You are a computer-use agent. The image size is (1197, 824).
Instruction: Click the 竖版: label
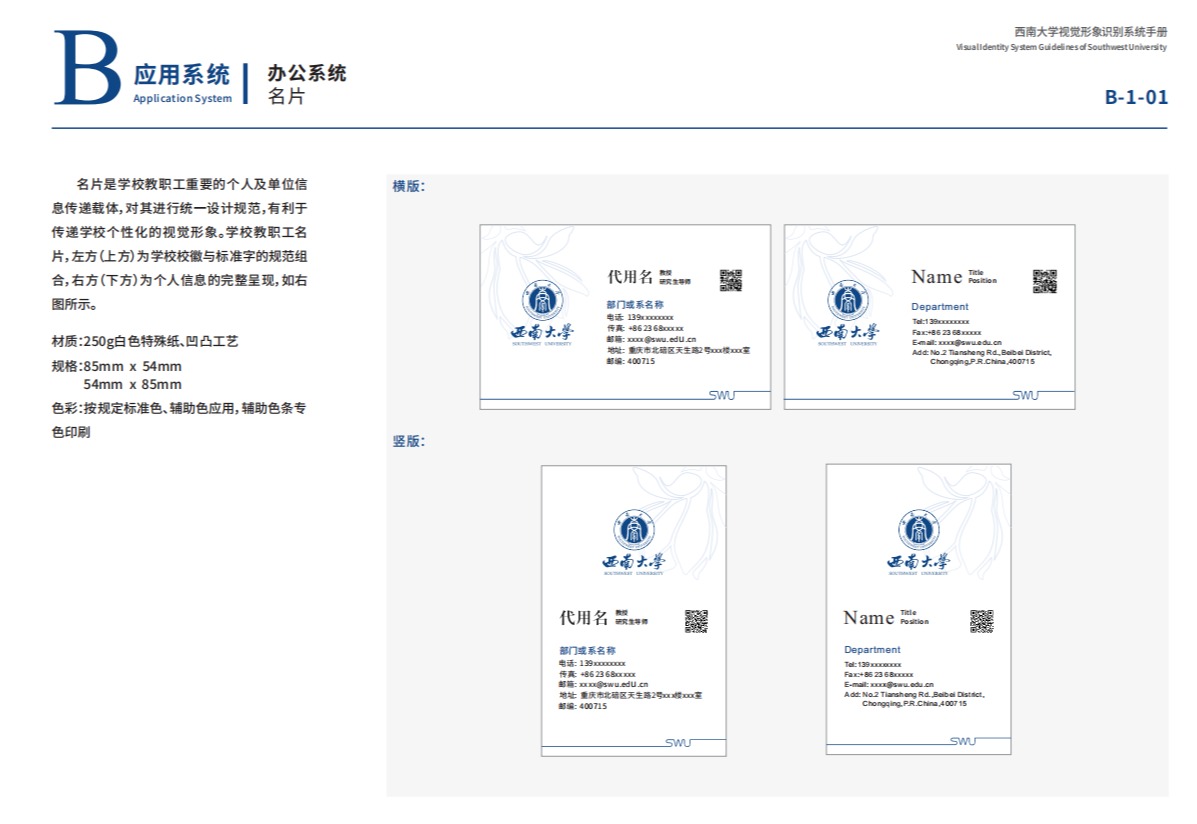tap(408, 441)
